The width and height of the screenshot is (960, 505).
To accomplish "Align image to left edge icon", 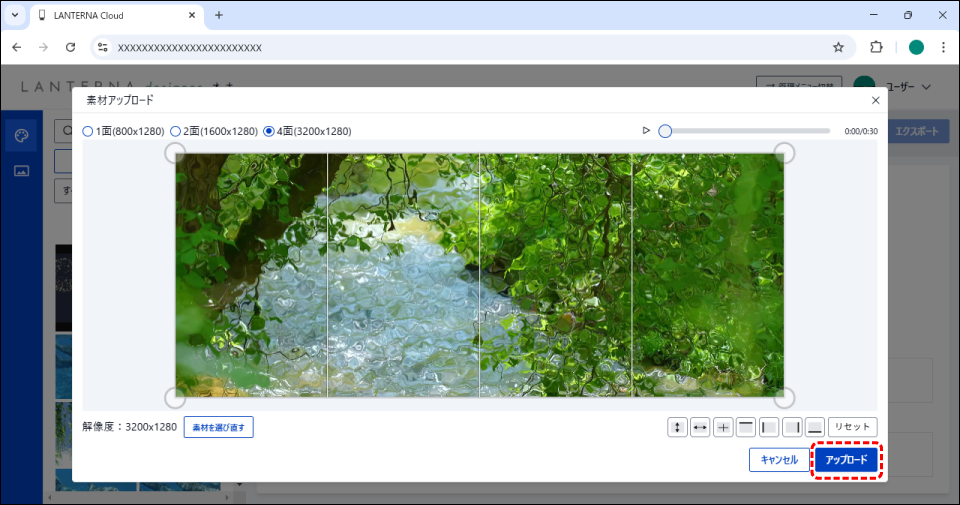I will 769,427.
